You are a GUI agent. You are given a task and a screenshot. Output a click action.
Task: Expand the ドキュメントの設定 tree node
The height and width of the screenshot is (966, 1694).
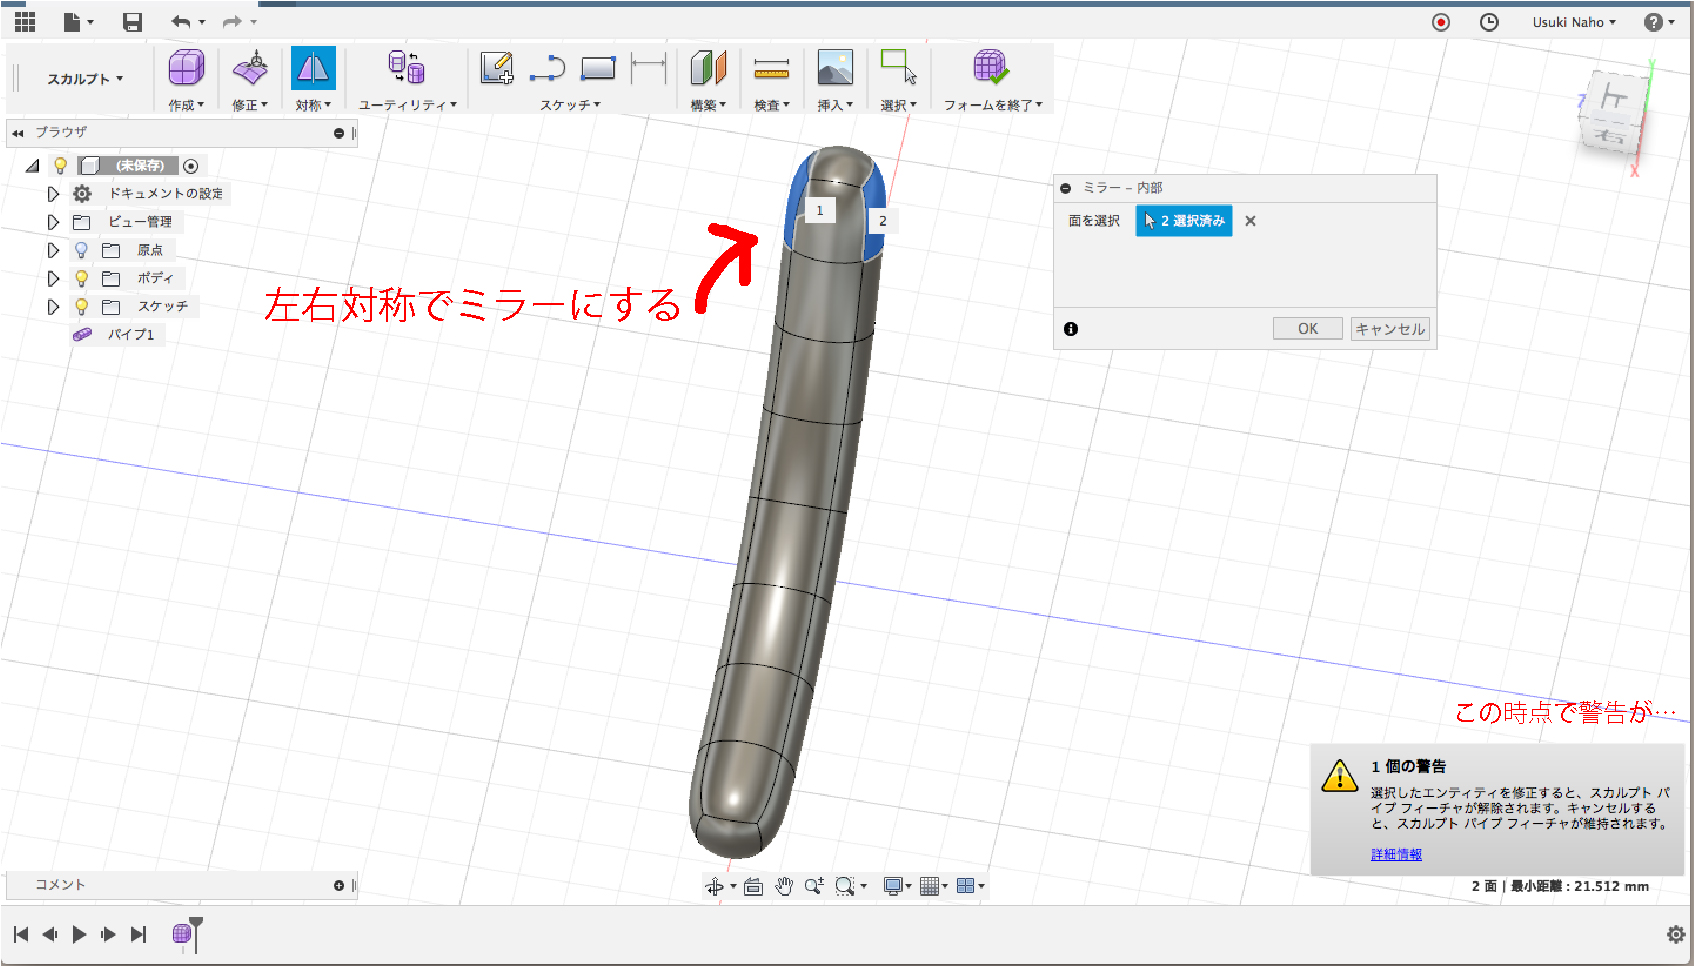click(53, 194)
